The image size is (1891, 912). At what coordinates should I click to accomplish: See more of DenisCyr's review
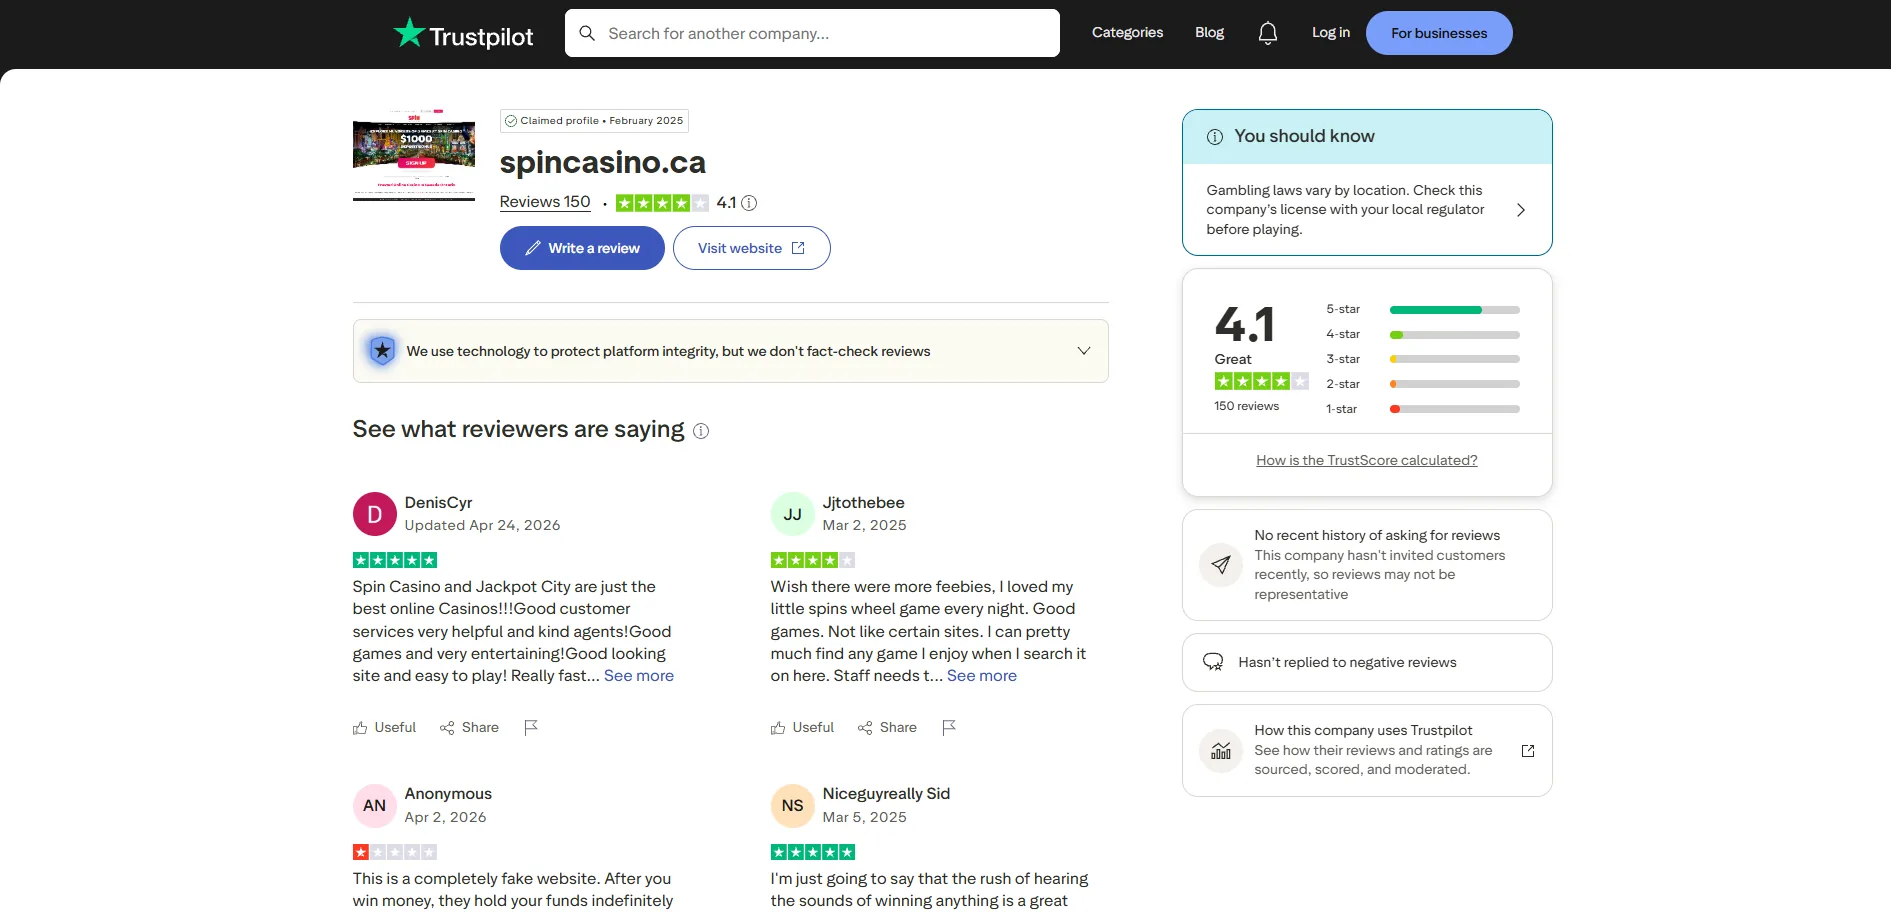[x=639, y=676]
